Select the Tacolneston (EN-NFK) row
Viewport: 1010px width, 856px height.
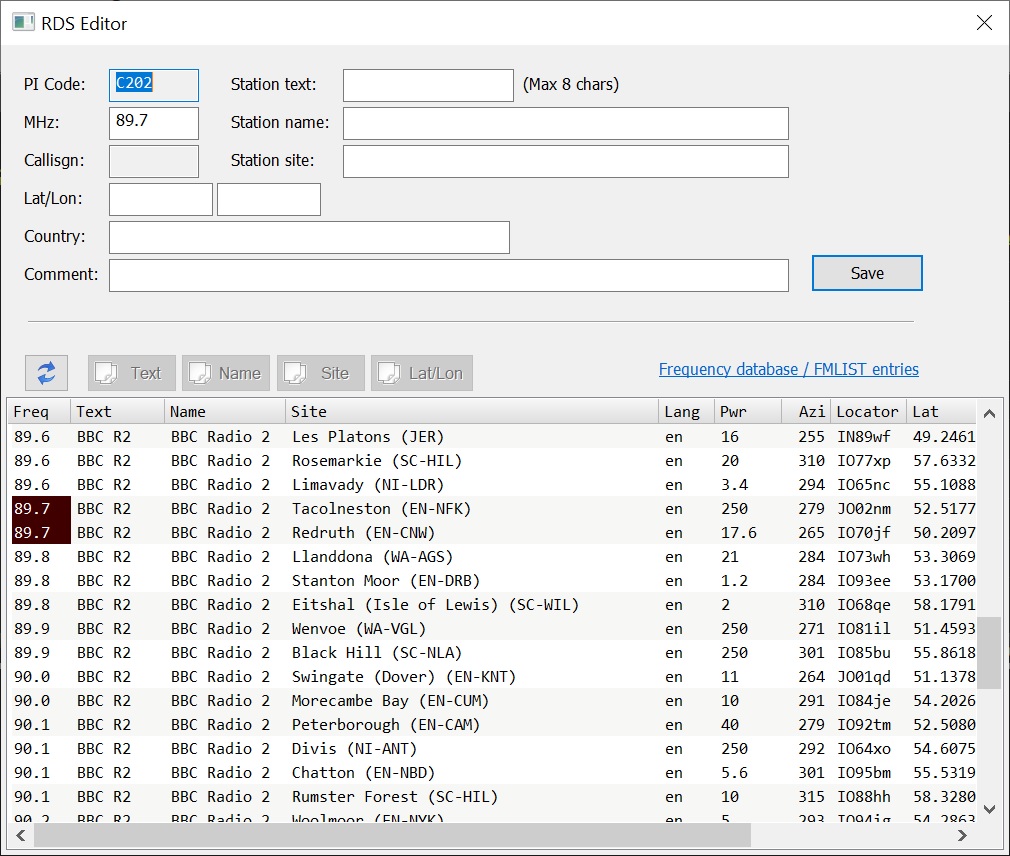pyautogui.click(x=381, y=509)
